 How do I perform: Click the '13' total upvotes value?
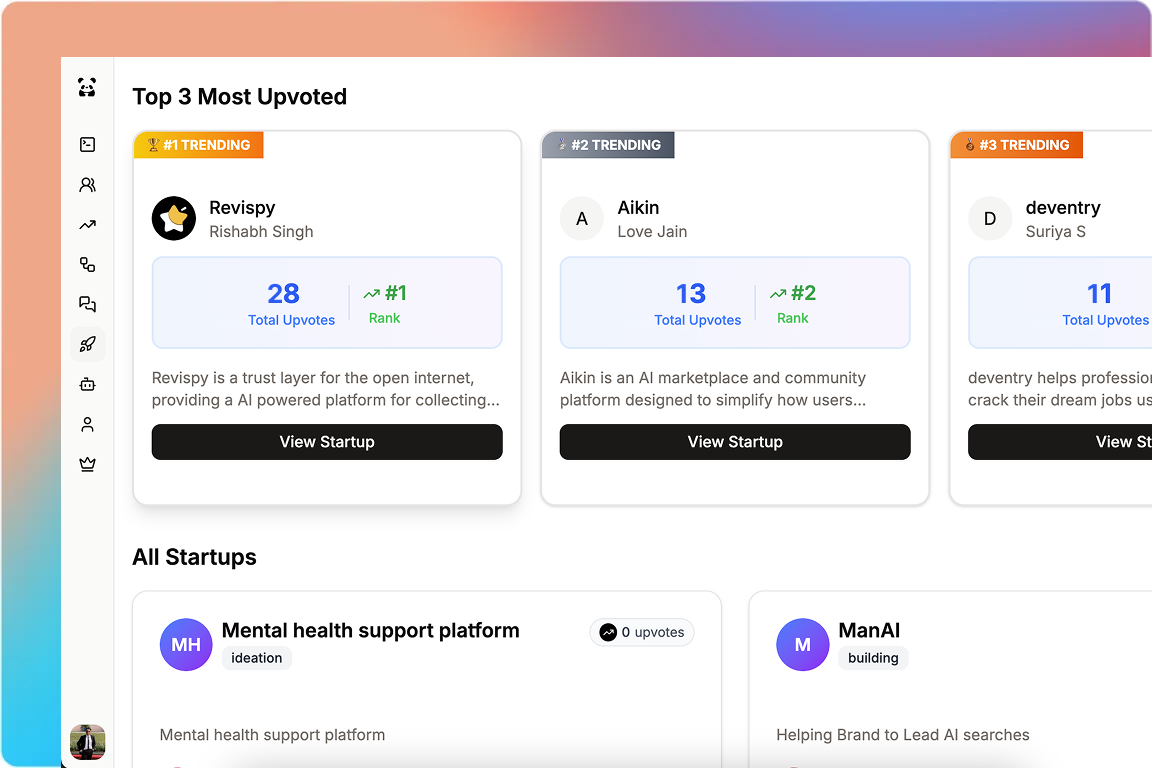coord(691,294)
